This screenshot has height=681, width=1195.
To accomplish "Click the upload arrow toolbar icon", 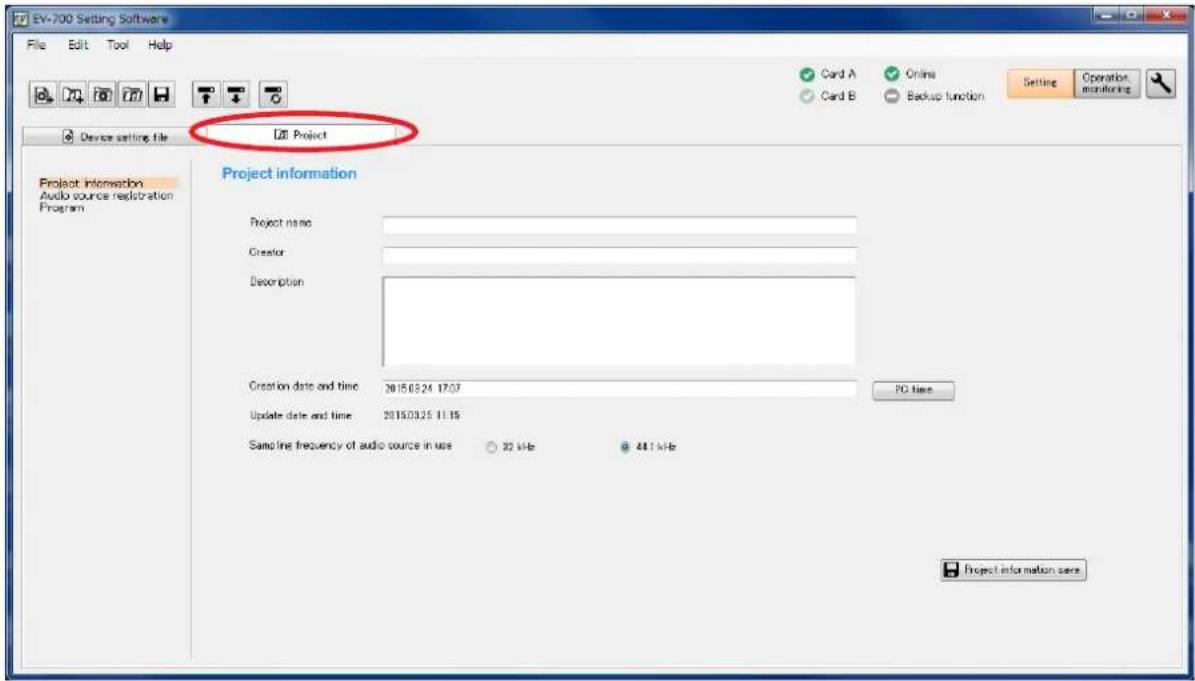I will click(x=204, y=94).
